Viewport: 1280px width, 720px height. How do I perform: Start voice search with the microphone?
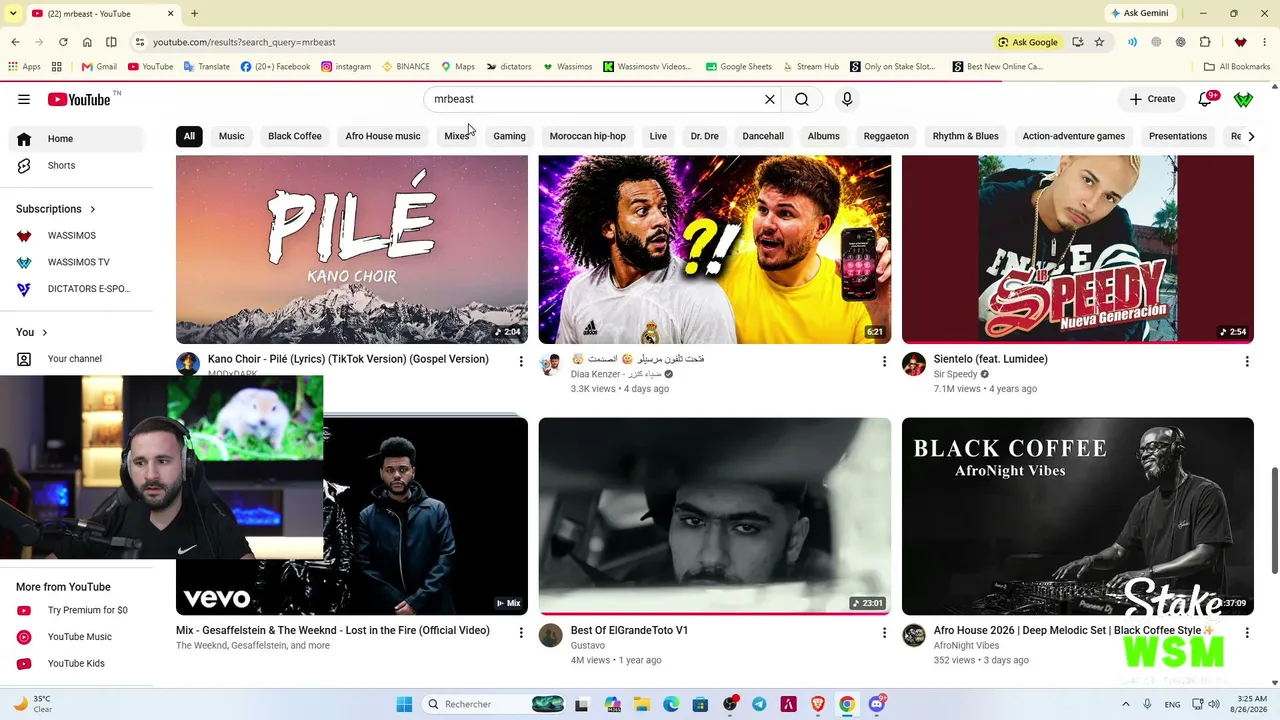[x=847, y=99]
